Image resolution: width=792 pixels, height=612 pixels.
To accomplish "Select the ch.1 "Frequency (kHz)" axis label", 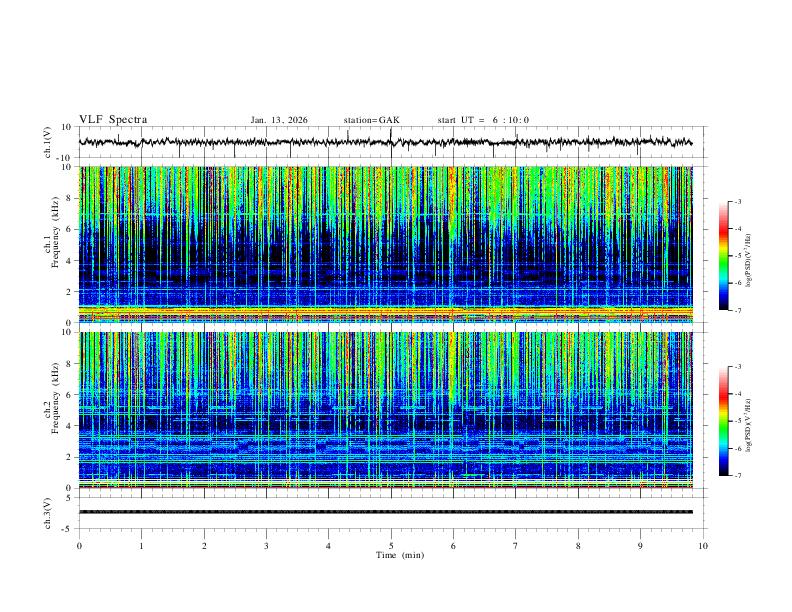I will click(x=55, y=232).
